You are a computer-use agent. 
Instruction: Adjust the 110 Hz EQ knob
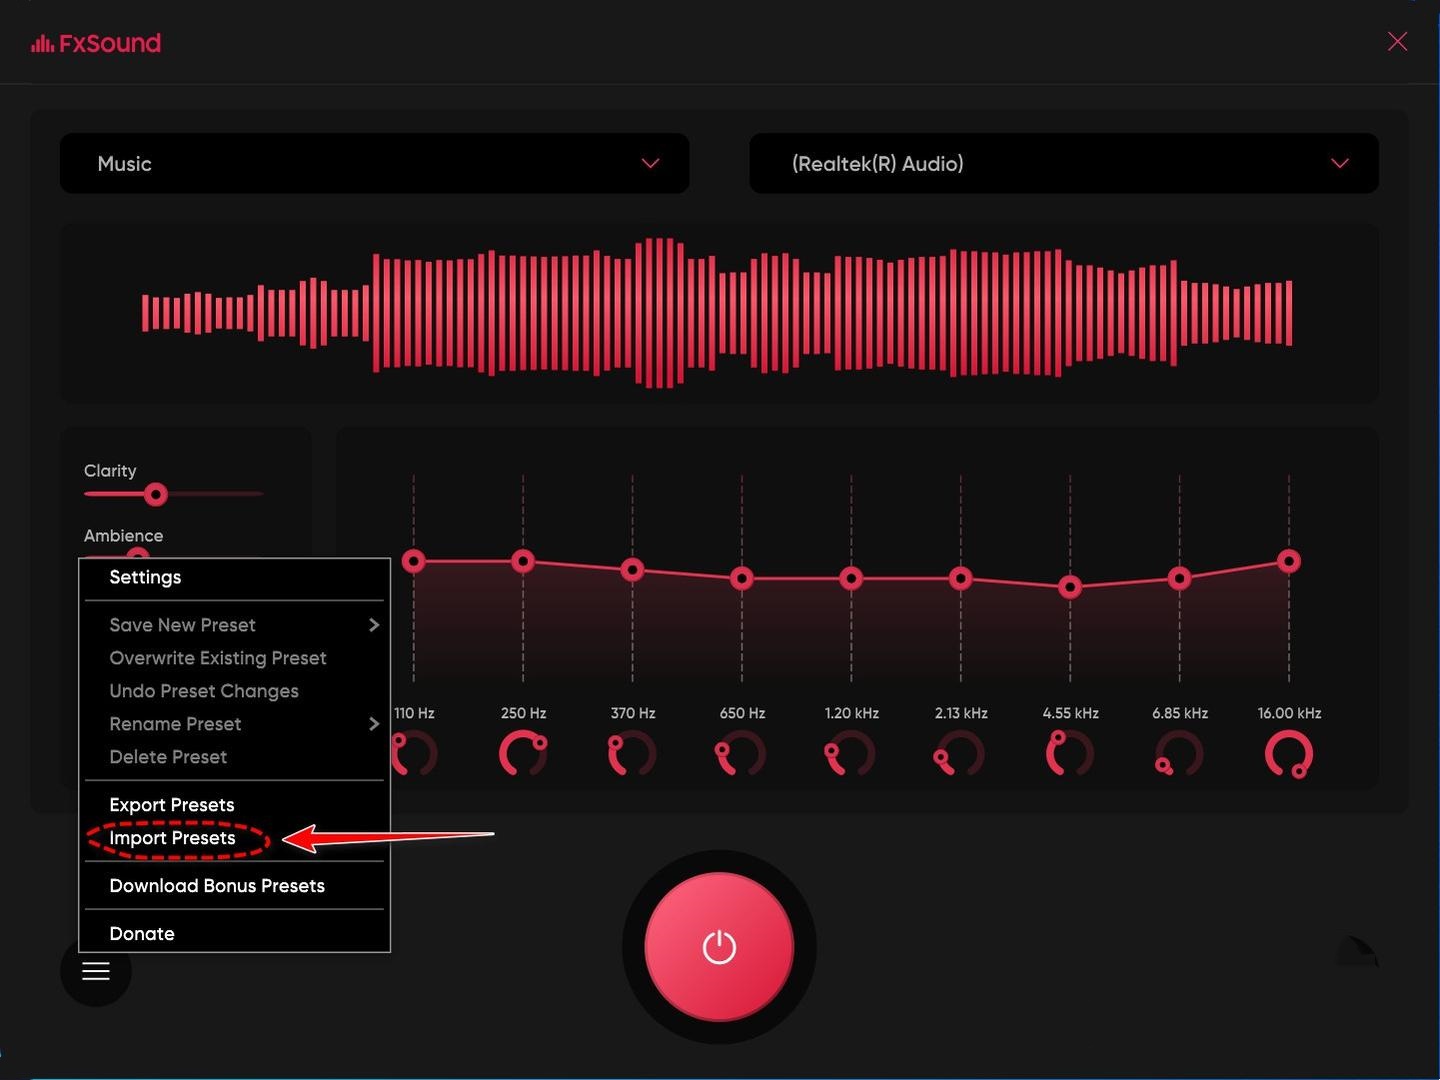click(x=414, y=755)
